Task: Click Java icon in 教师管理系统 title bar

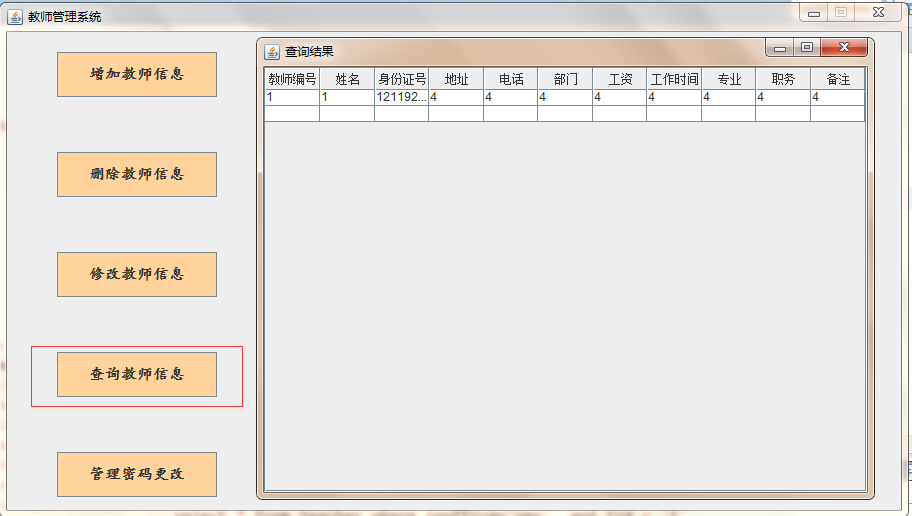Action: point(15,17)
